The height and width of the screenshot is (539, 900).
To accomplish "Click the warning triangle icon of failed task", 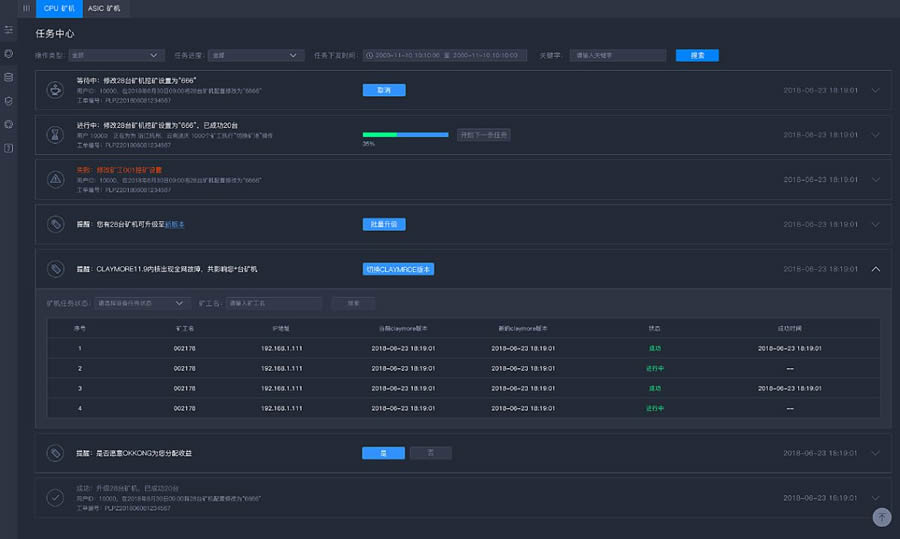I will (55, 179).
